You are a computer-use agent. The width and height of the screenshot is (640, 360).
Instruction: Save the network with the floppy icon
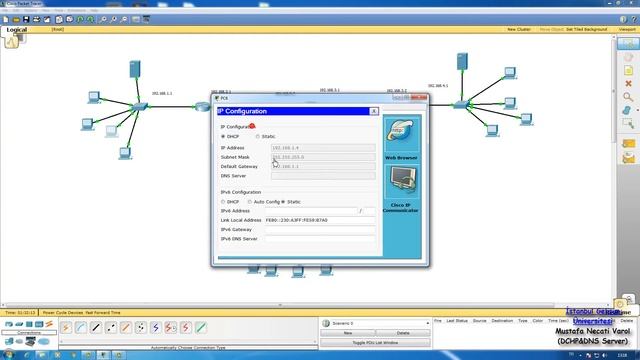[26, 20]
